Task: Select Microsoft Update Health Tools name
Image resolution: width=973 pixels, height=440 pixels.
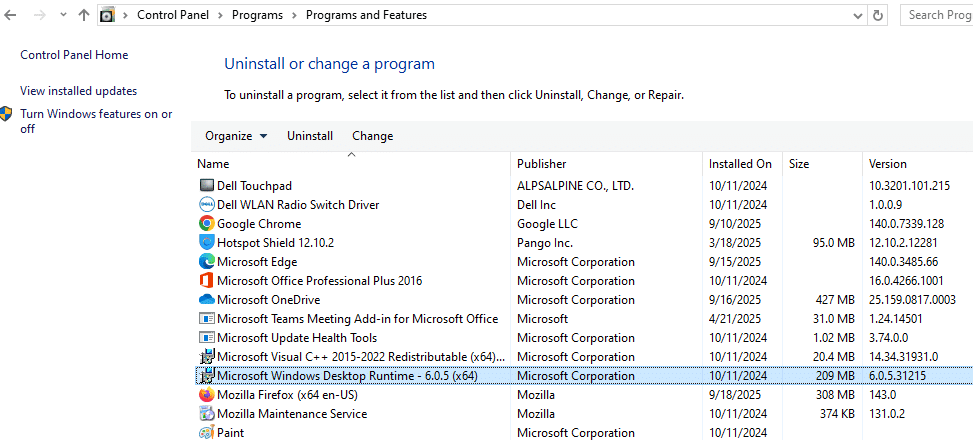Action: point(297,338)
